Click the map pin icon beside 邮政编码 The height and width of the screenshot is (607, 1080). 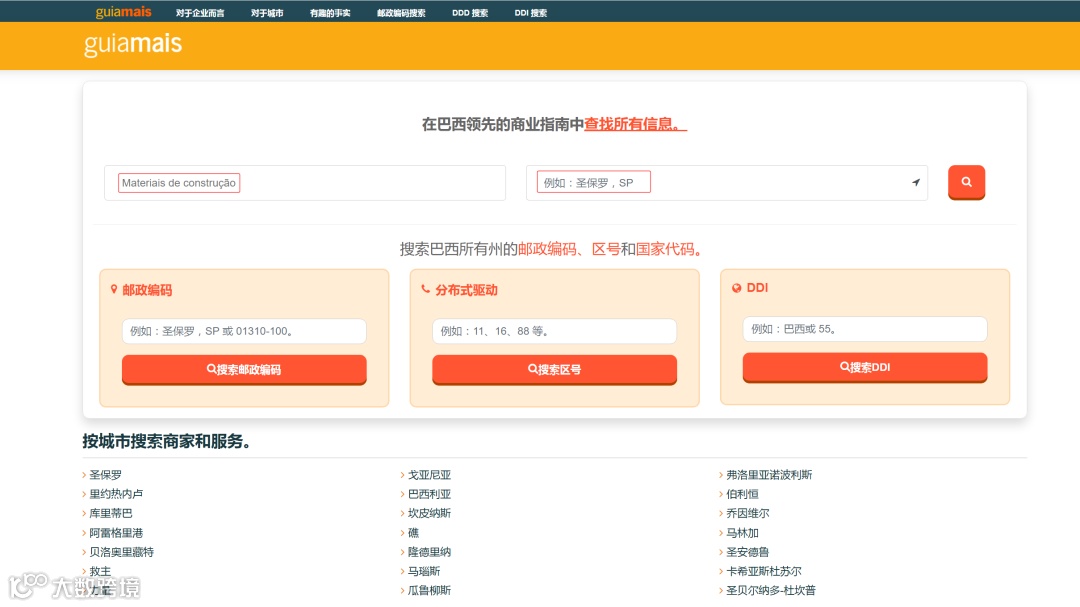(x=114, y=289)
